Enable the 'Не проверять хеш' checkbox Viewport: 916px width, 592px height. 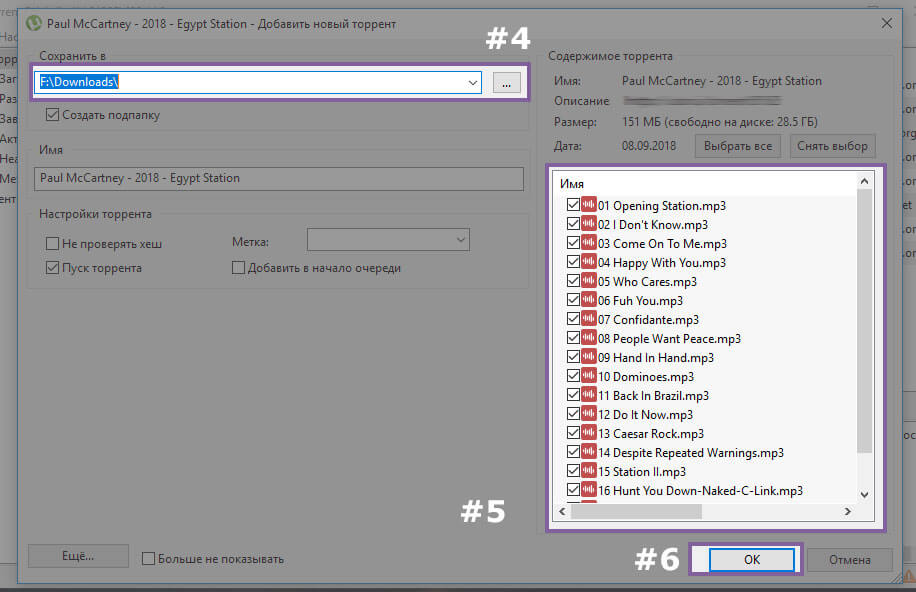(53, 243)
